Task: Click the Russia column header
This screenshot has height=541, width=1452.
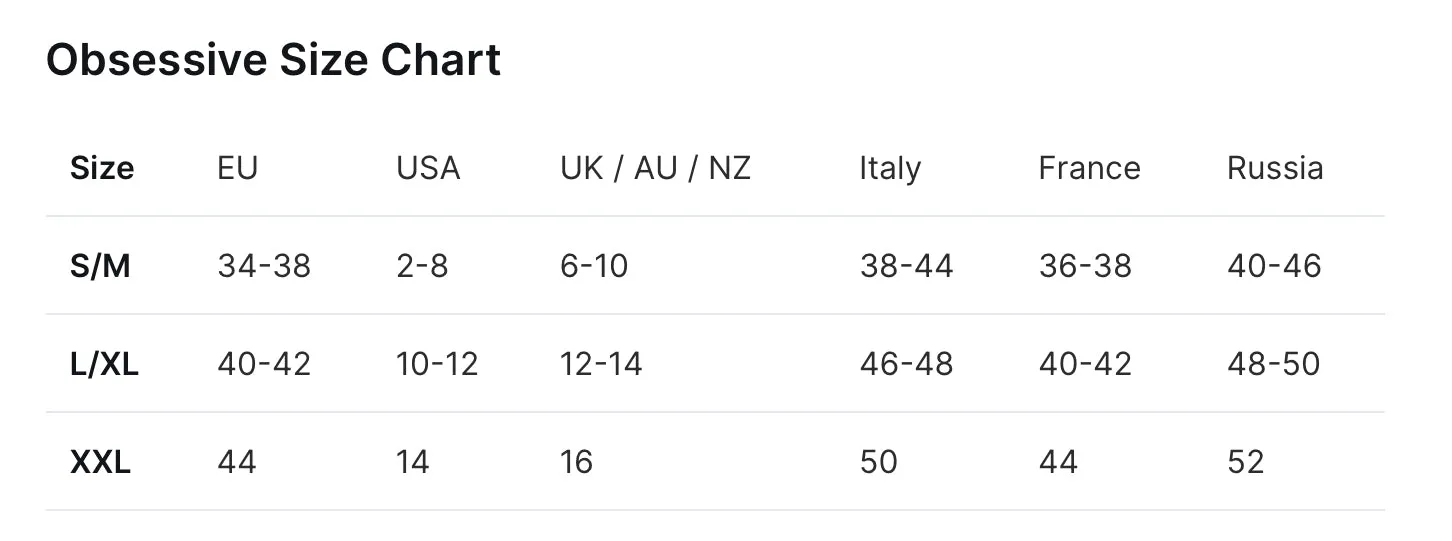Action: (x=1275, y=168)
